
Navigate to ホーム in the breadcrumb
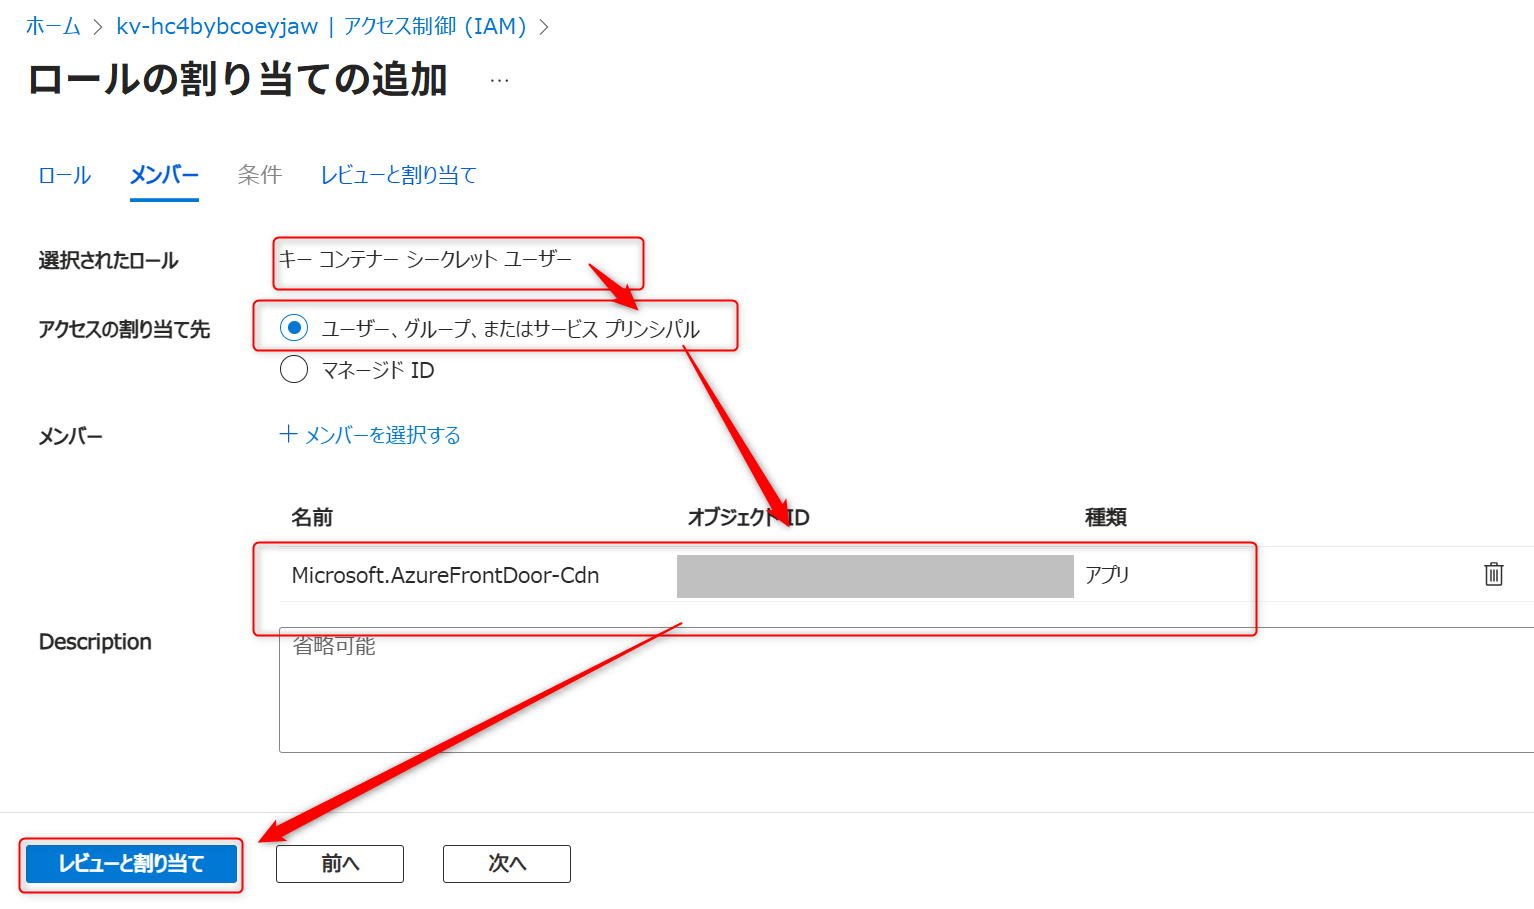coord(53,27)
